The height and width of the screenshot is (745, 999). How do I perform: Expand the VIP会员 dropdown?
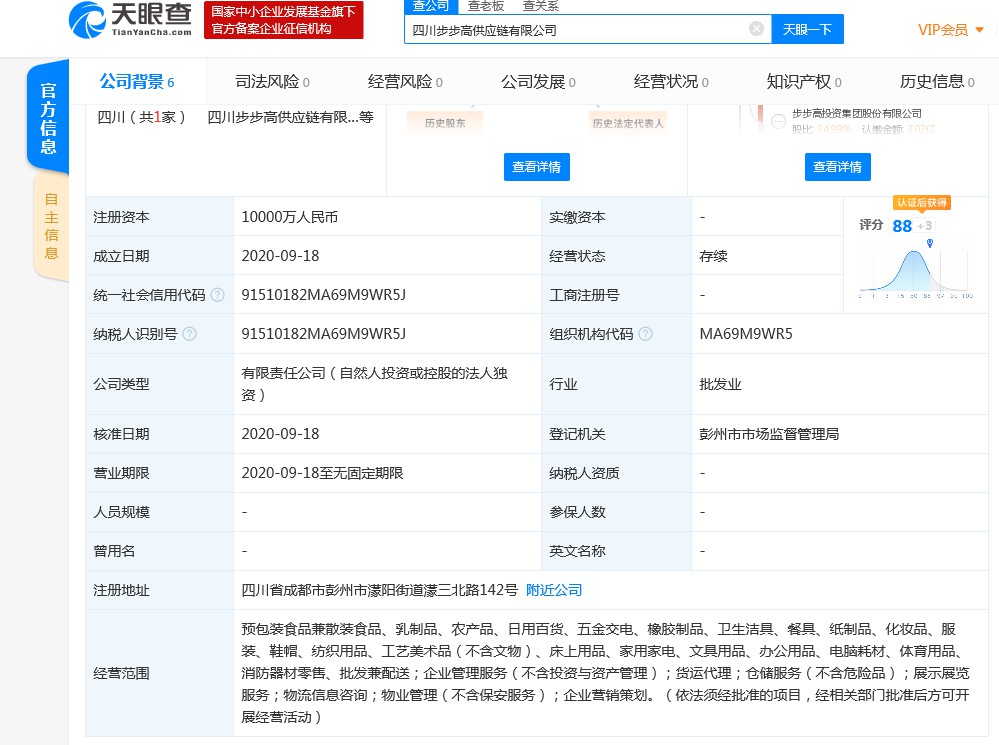pyautogui.click(x=951, y=30)
